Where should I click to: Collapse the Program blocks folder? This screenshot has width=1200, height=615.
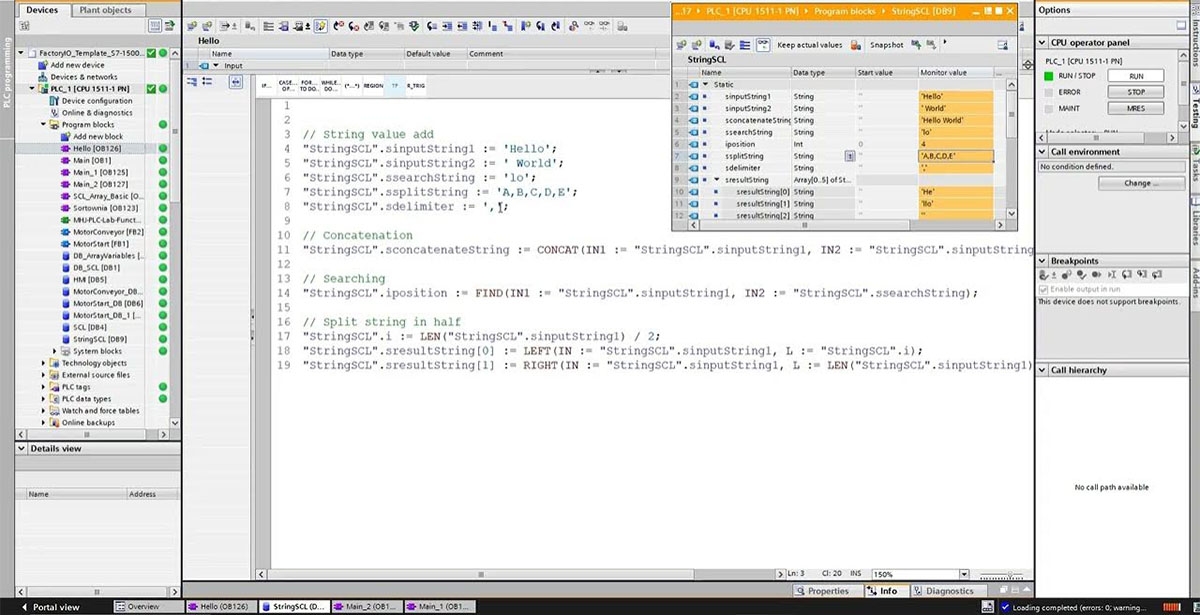(42, 125)
